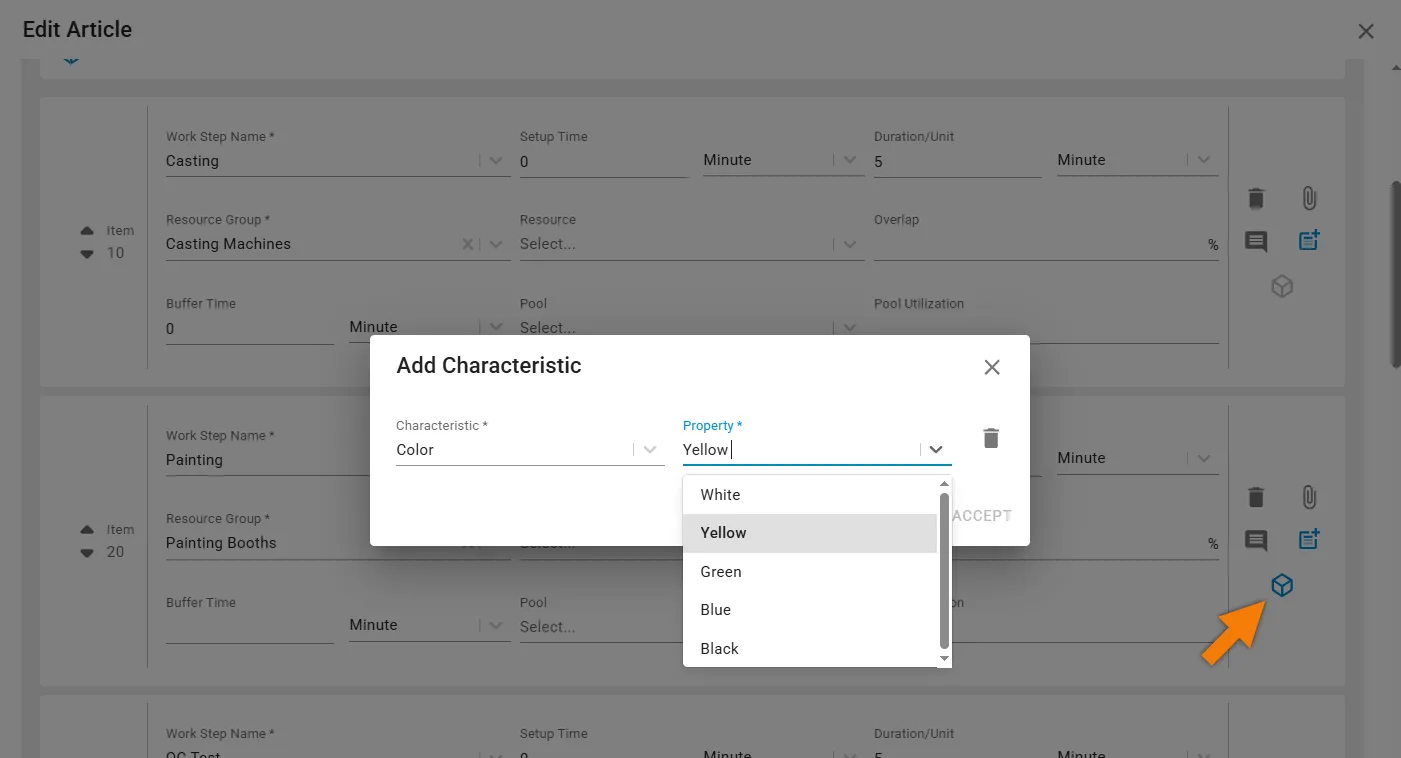The width and height of the screenshot is (1401, 758).
Task: Open the Characteristic Color dropdown
Action: click(650, 450)
